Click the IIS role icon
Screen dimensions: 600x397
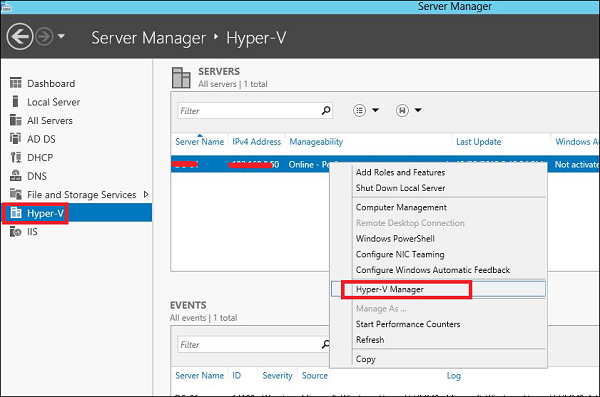point(16,231)
